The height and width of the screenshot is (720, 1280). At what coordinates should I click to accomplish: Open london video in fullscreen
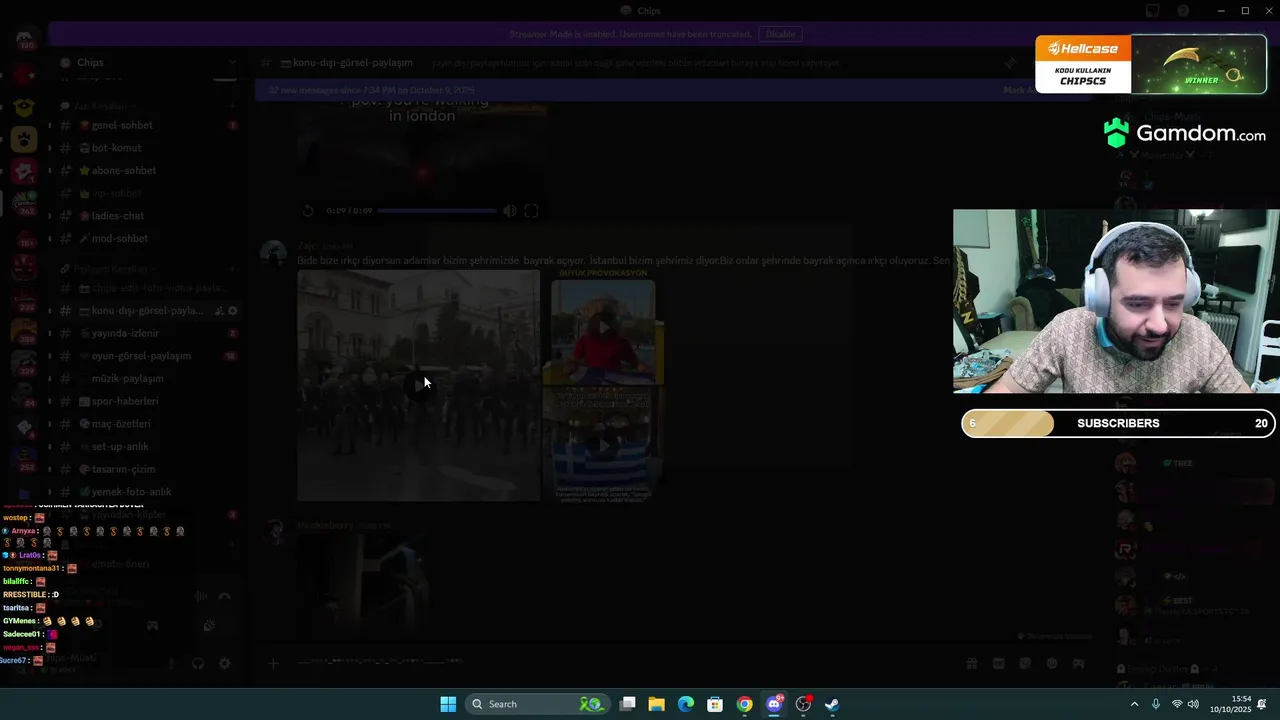pyautogui.click(x=531, y=211)
